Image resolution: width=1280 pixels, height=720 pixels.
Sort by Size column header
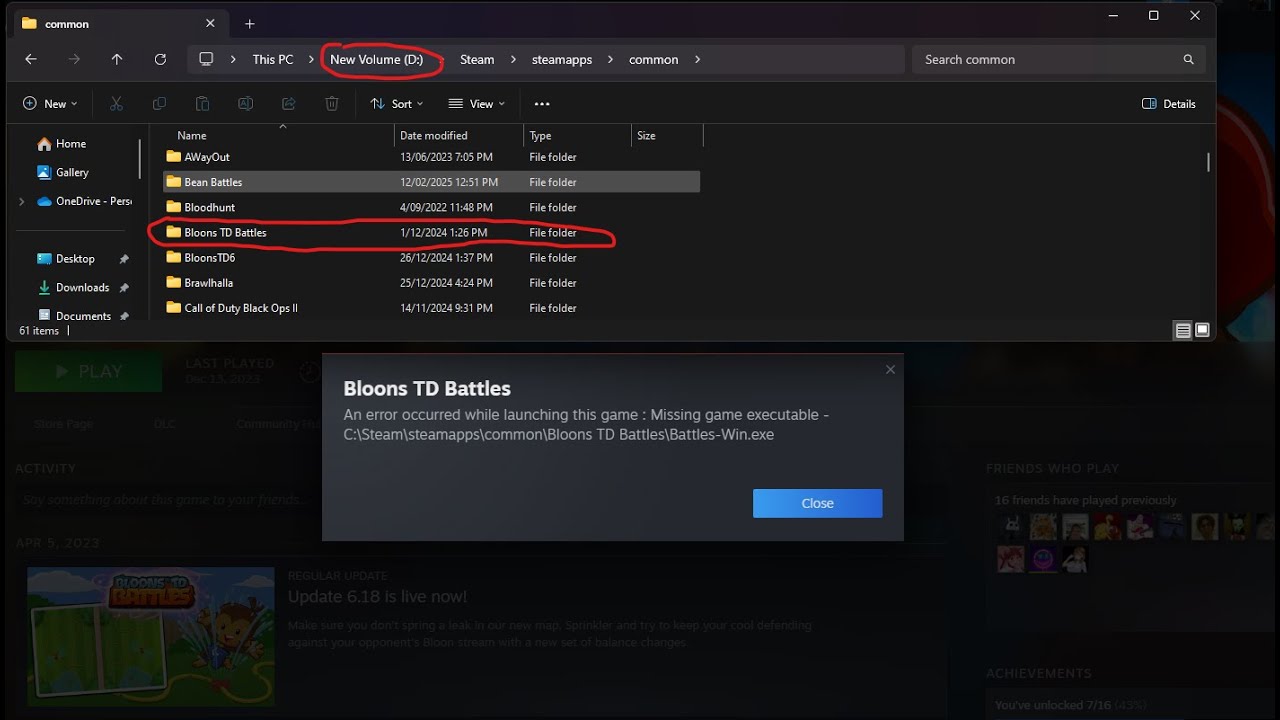pos(667,136)
